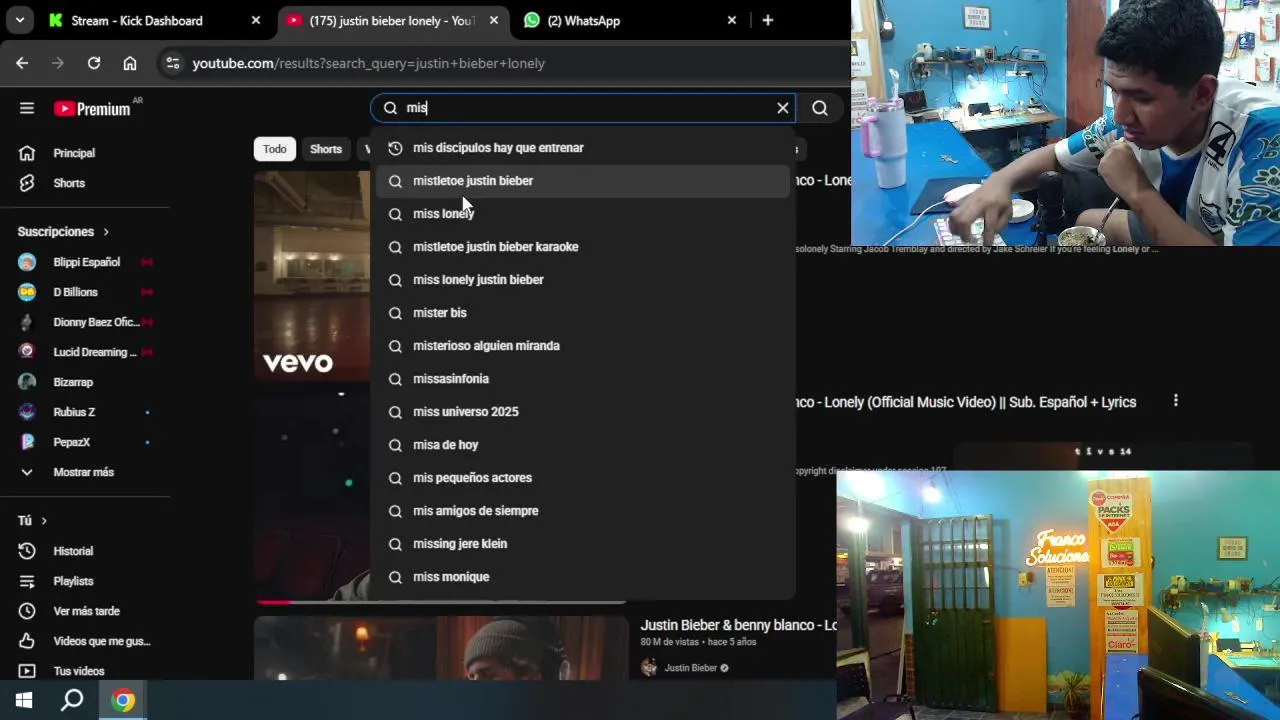This screenshot has width=1280, height=720.
Task: Open the three-dot menu for Lyrics video
Action: (1176, 400)
